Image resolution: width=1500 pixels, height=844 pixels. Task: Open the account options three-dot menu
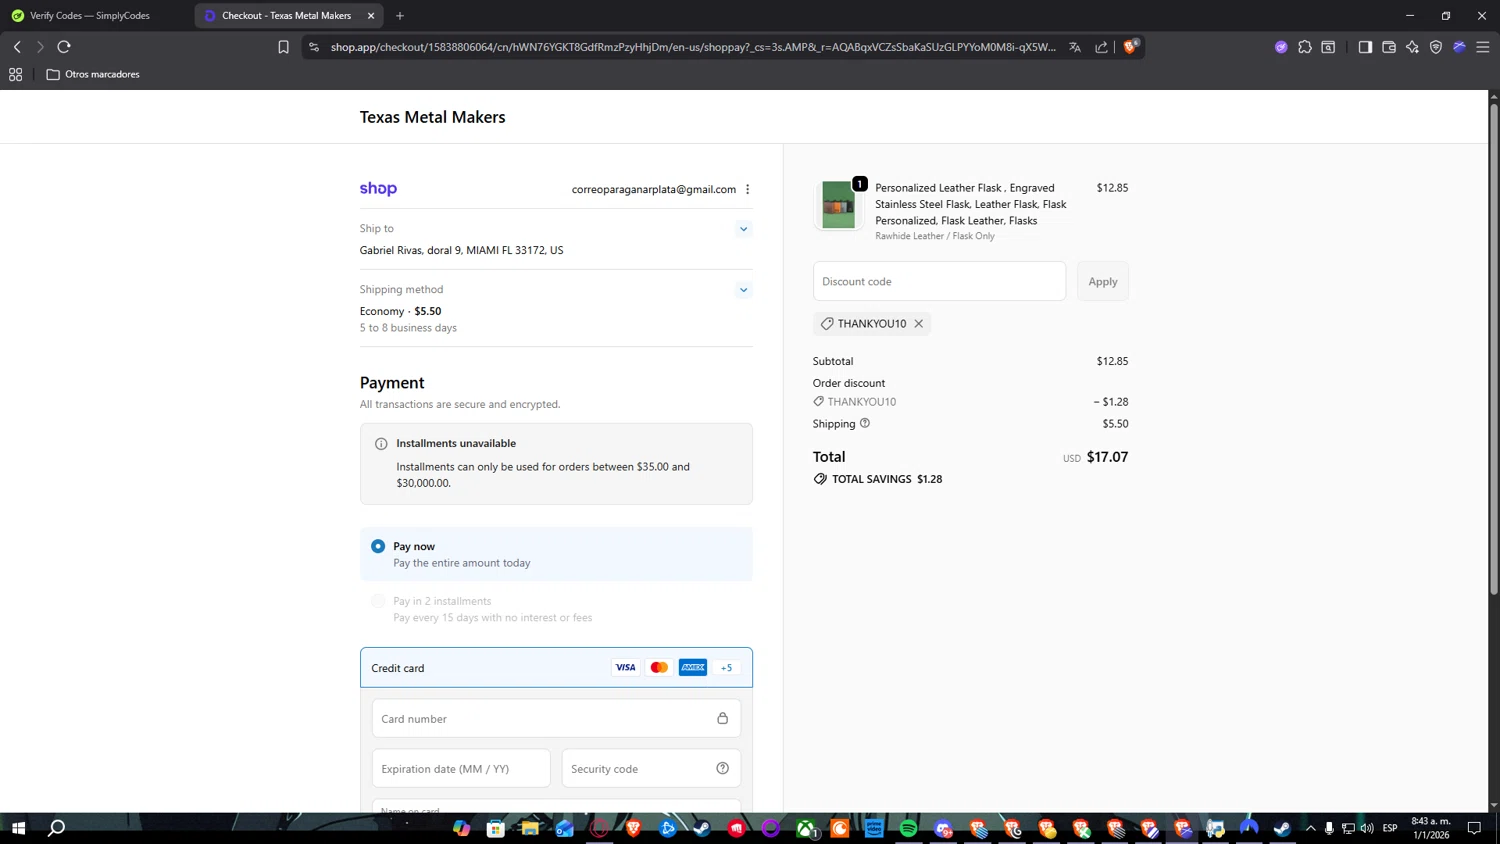[747, 189]
